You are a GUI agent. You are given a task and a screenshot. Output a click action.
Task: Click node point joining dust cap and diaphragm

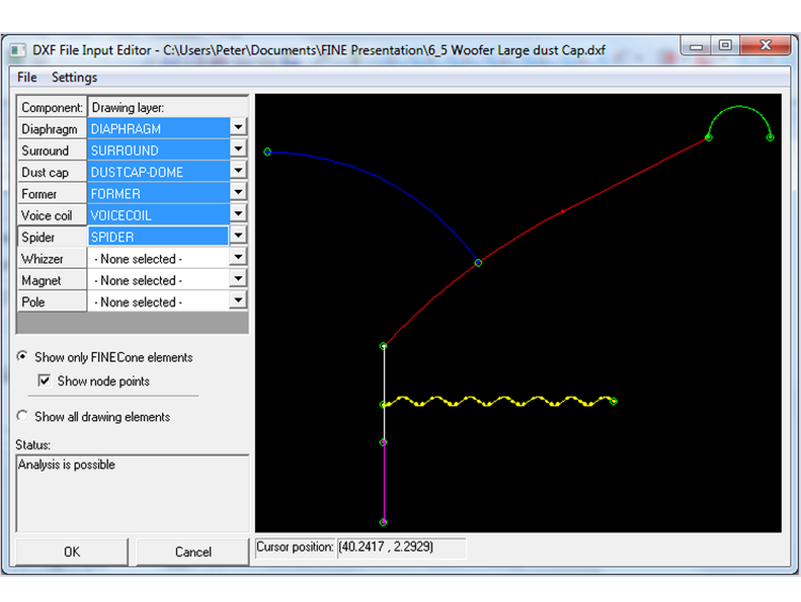click(x=478, y=263)
